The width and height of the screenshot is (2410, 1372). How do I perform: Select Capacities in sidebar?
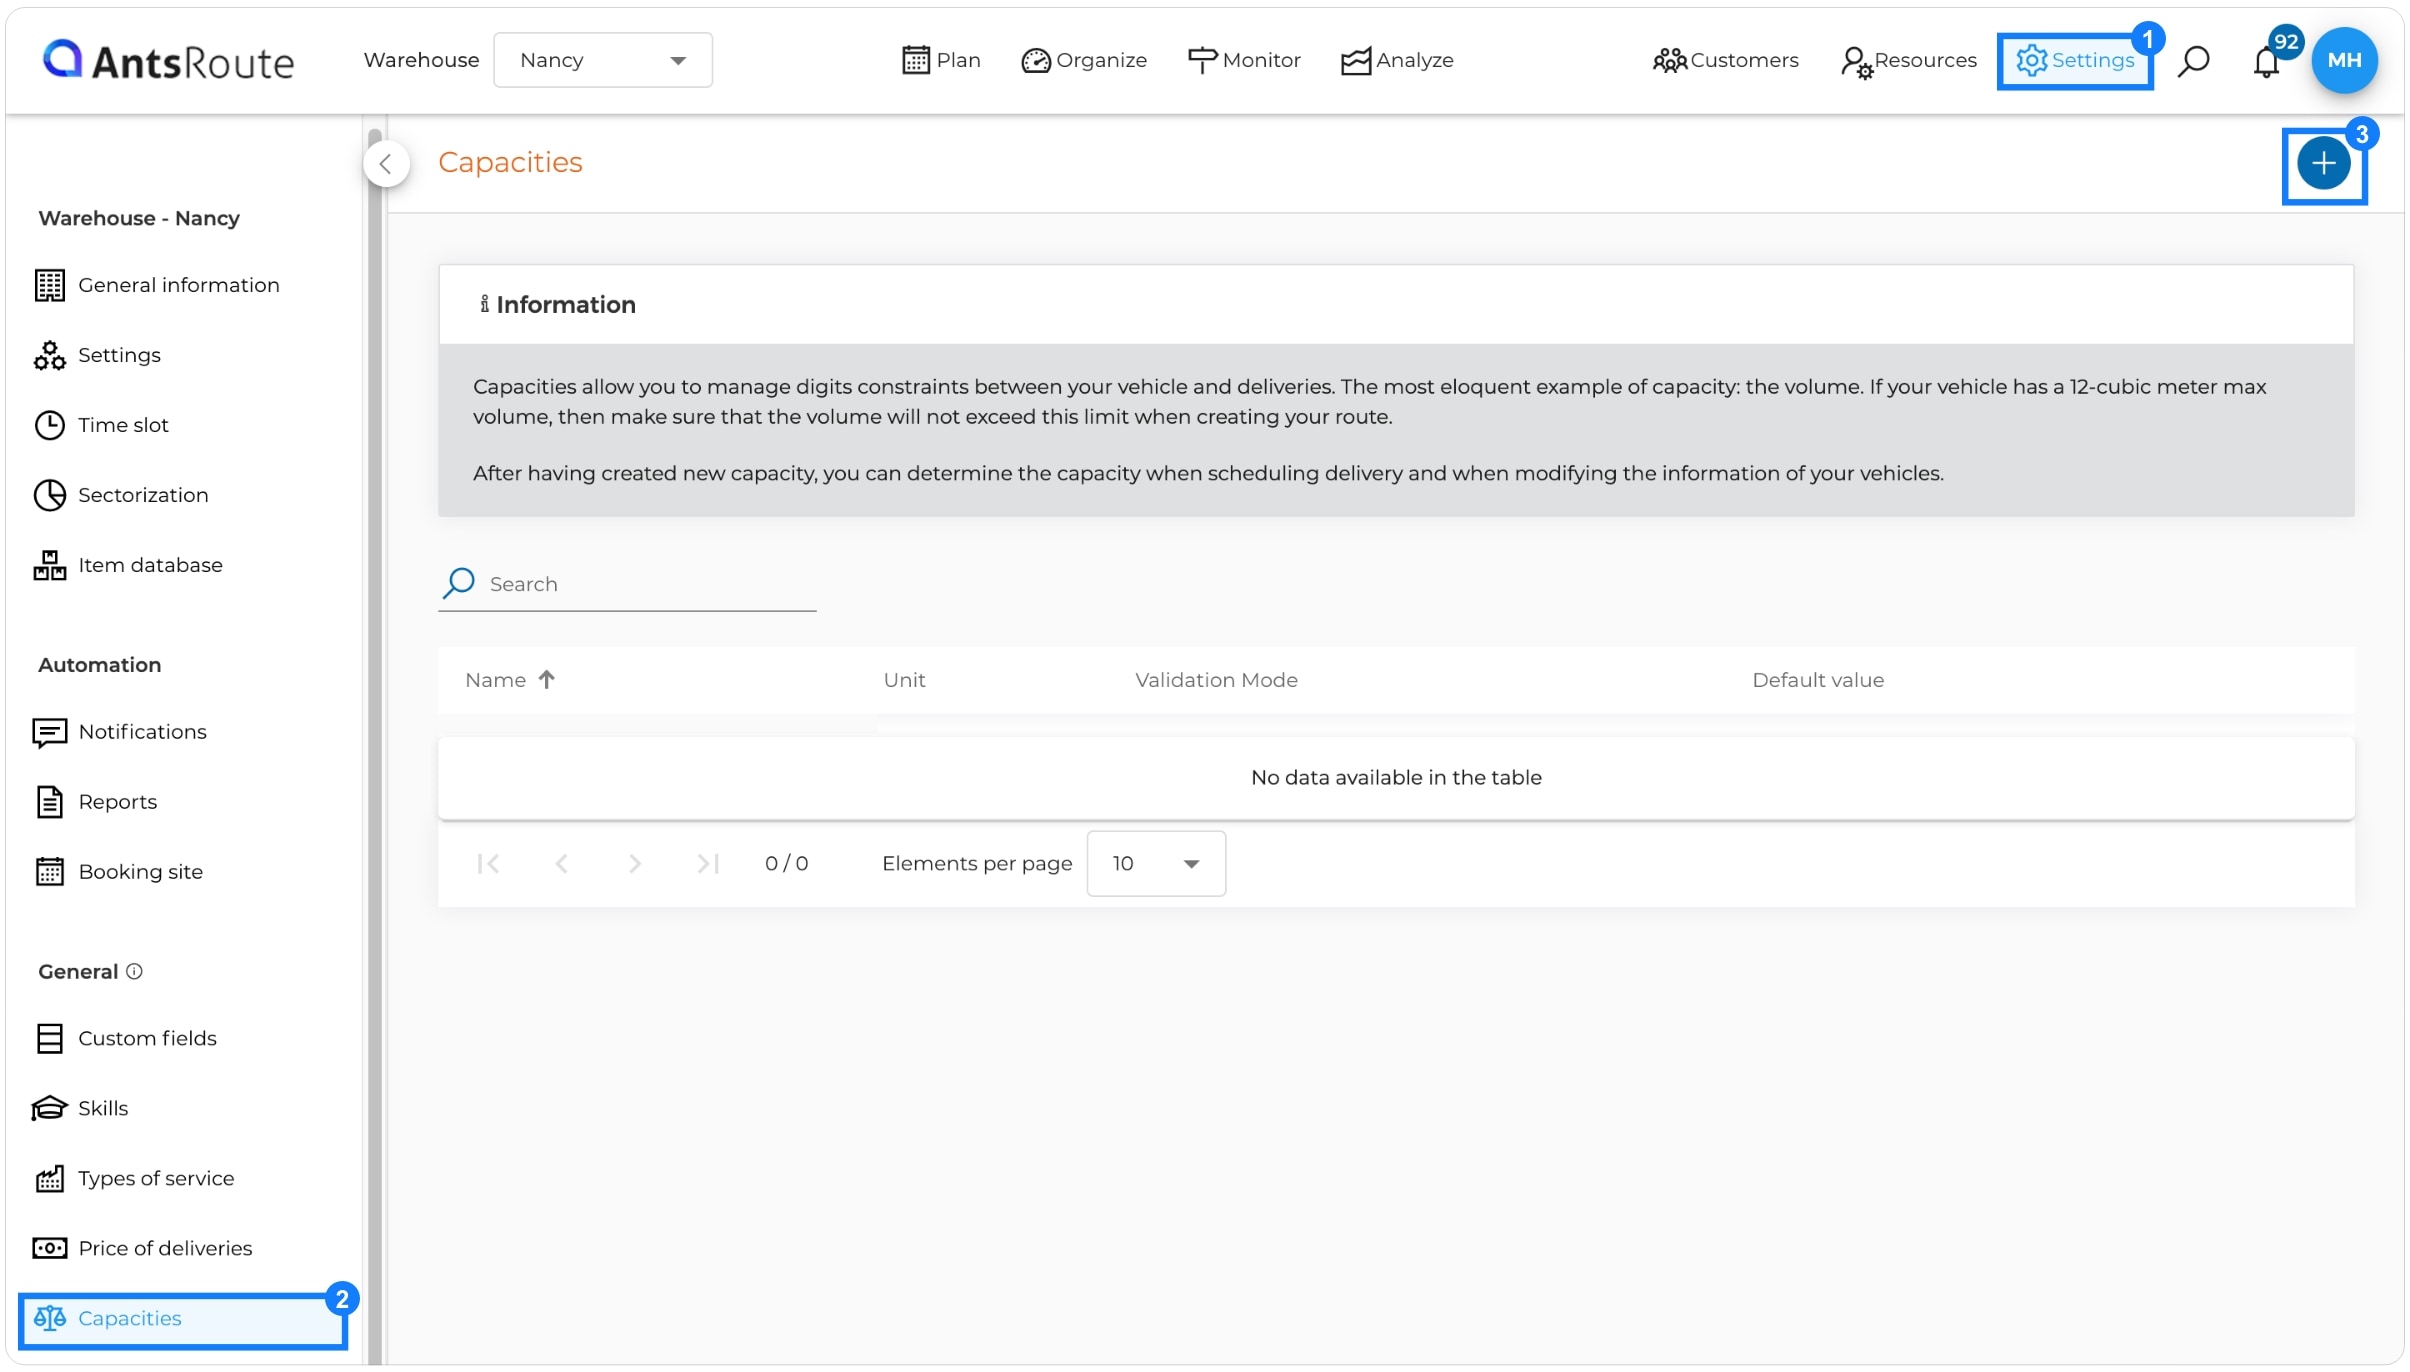[183, 1319]
